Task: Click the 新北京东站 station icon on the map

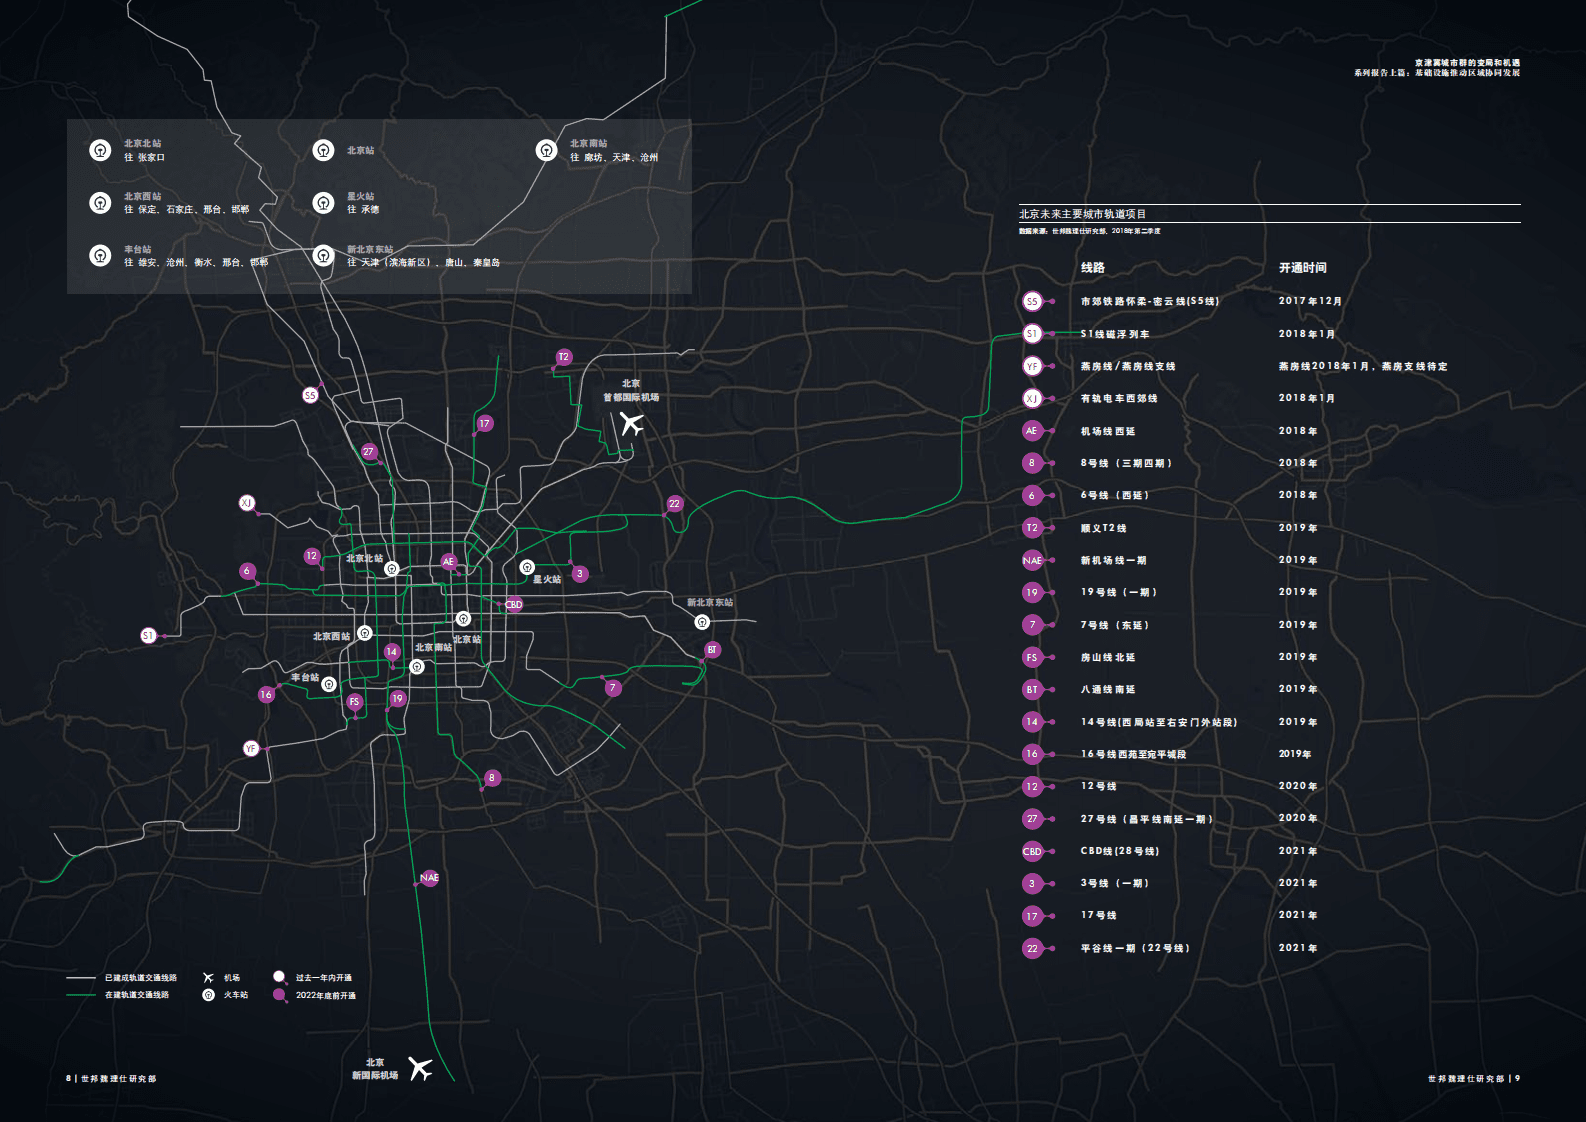Action: click(x=702, y=622)
